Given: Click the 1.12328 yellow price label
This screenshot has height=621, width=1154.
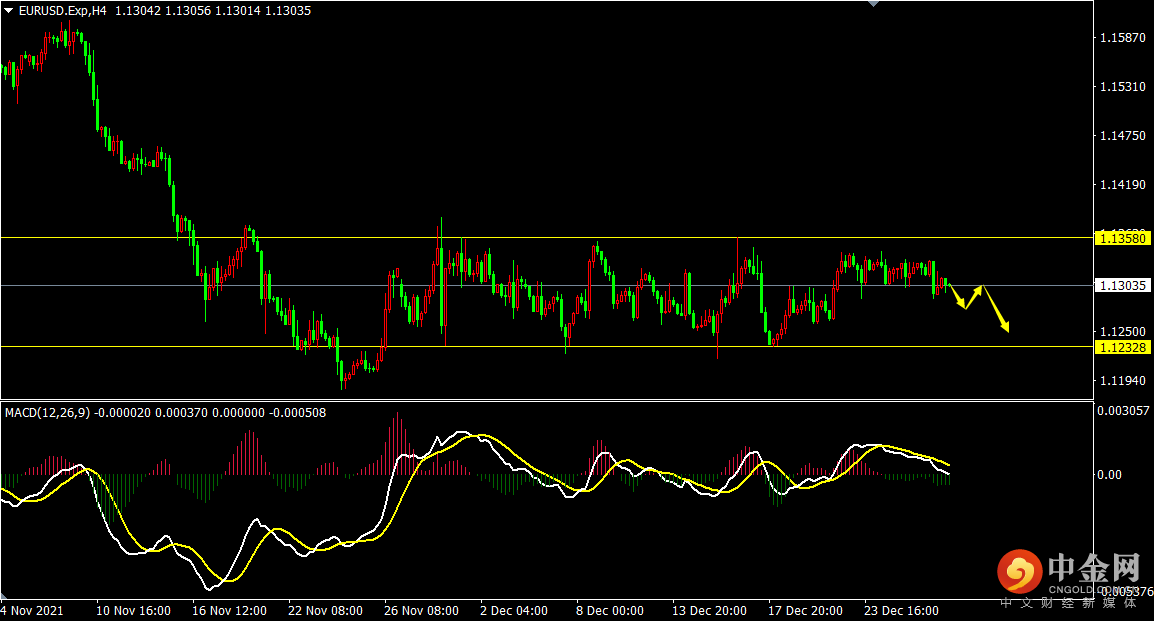Looking at the screenshot, I should [1122, 347].
